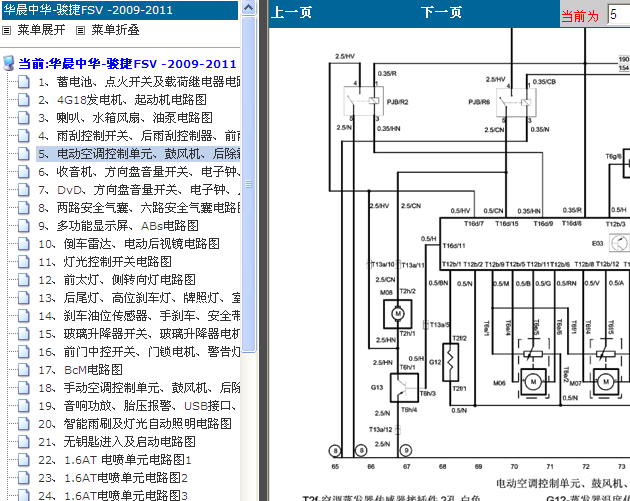Click page icon for item 9 多功能显示屏
Screen dimensions: 630x501
(x=24, y=226)
